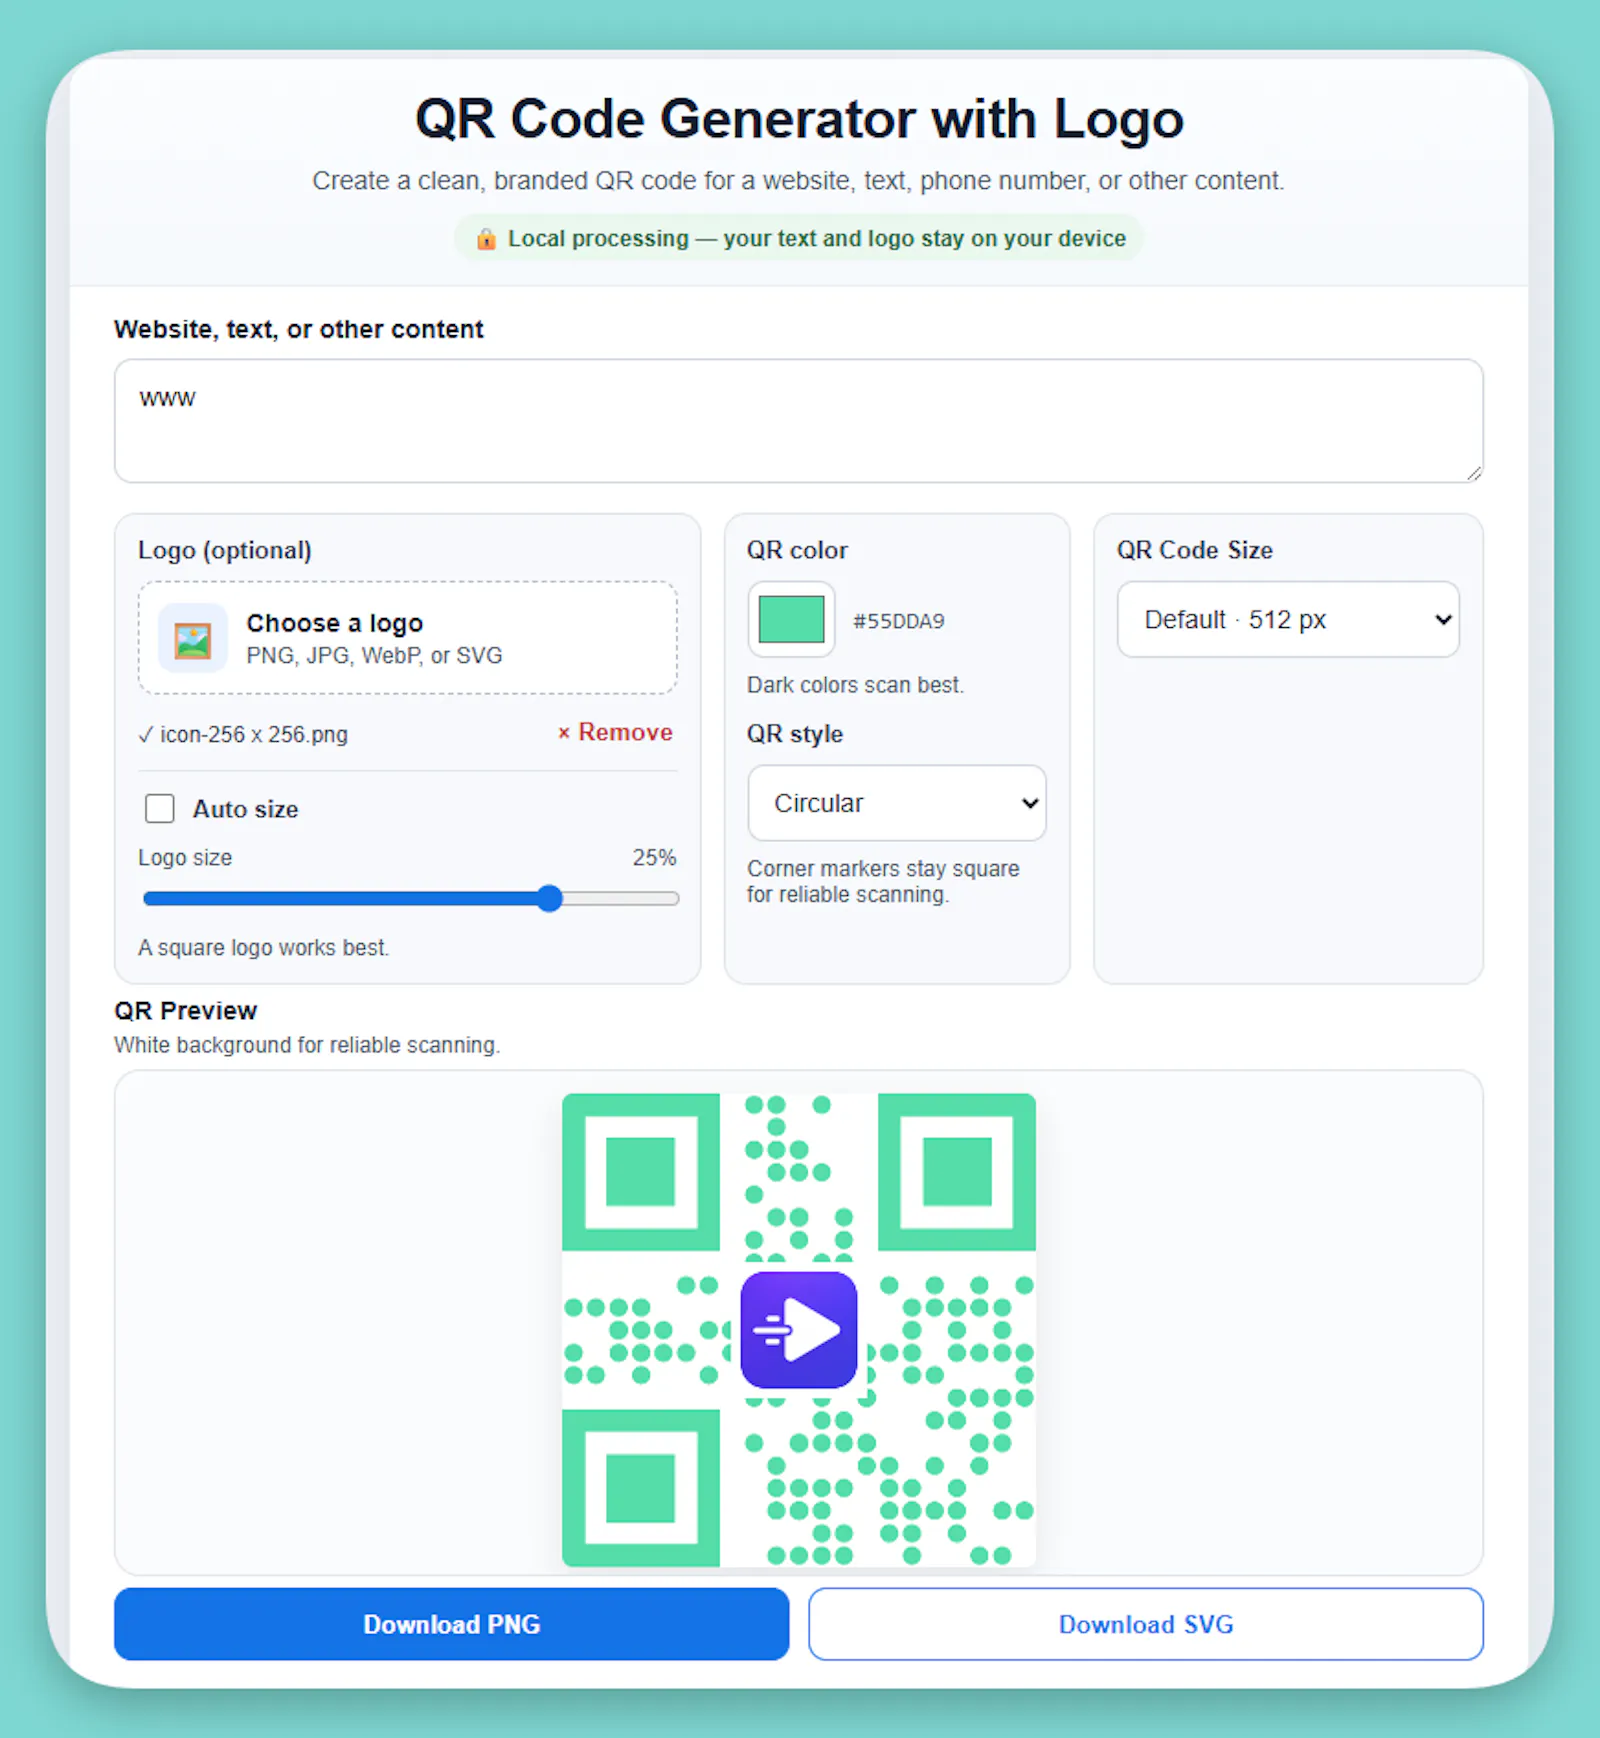Click the QR Preview heading

coord(186,1011)
